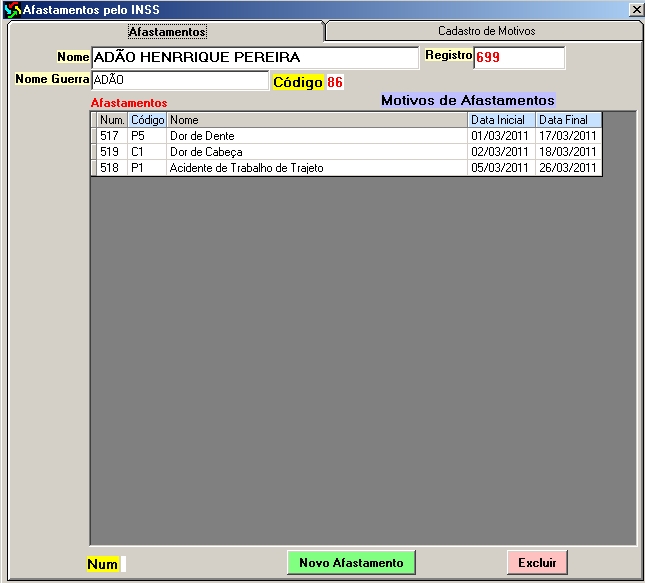The height and width of the screenshot is (583, 645).
Task: Click the end date 18/03/2011
Action: tap(568, 152)
